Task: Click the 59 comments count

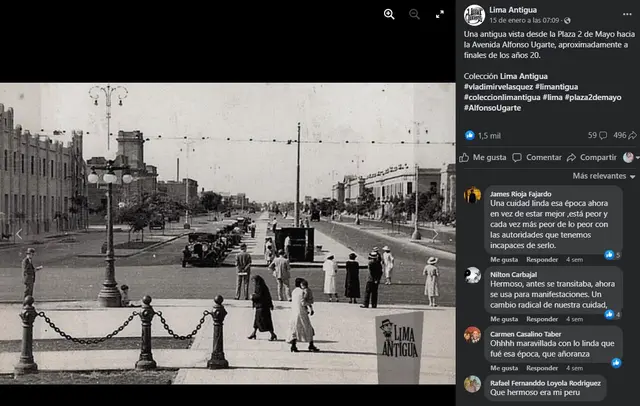Action: [x=596, y=135]
